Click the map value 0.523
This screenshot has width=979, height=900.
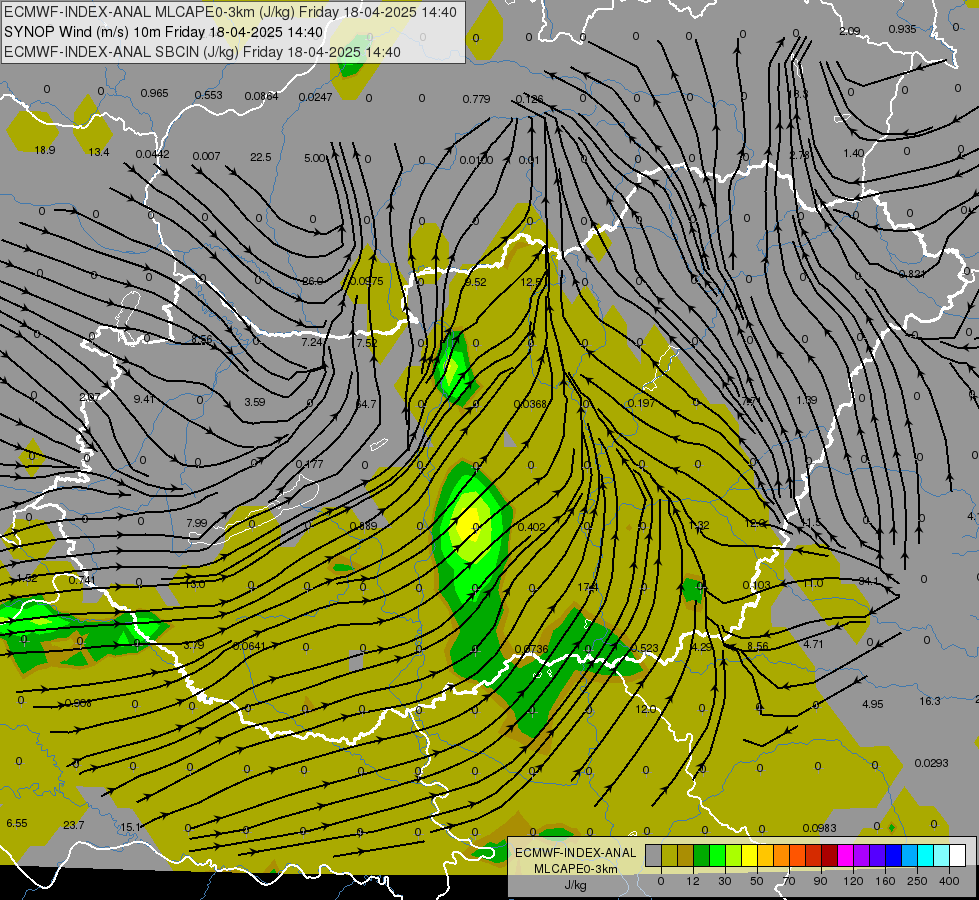pos(644,648)
